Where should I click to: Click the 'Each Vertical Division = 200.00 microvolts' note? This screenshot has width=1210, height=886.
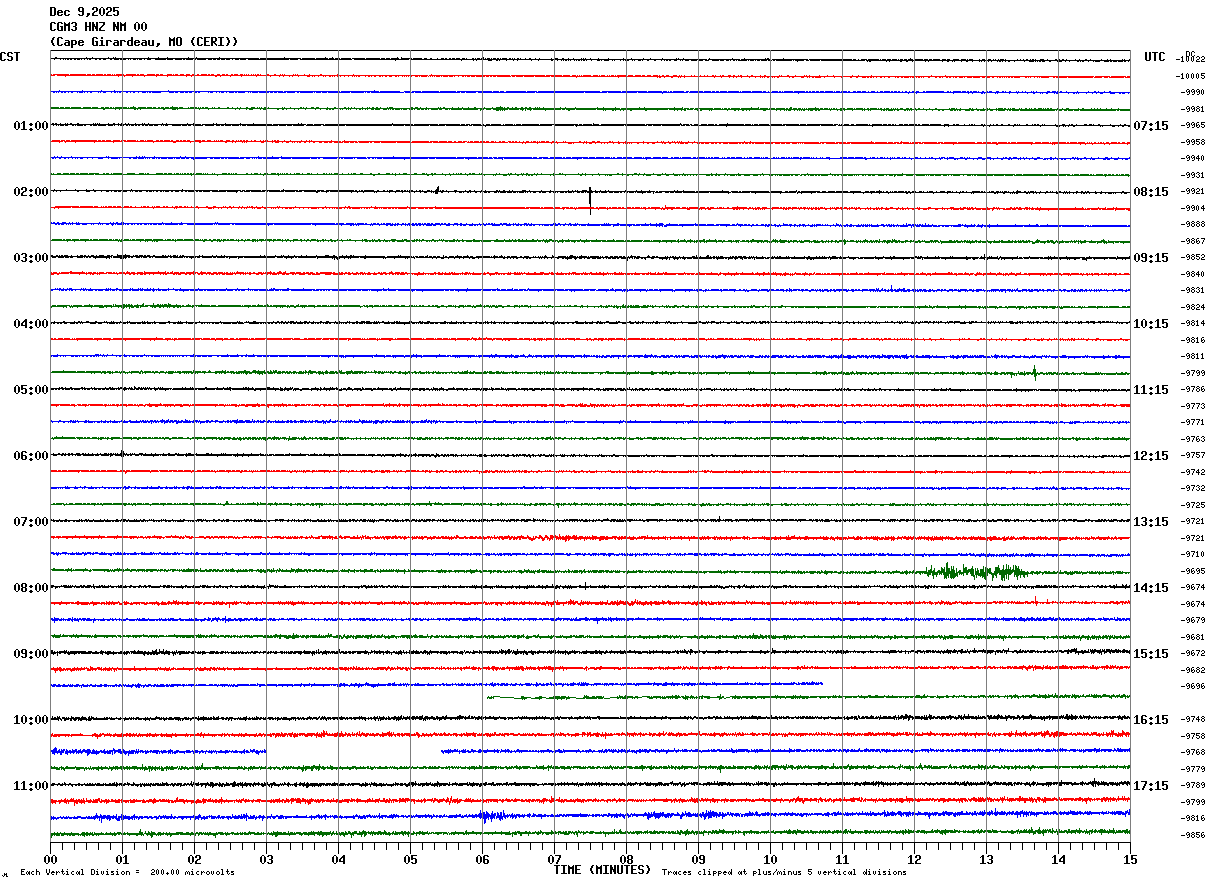point(127,873)
